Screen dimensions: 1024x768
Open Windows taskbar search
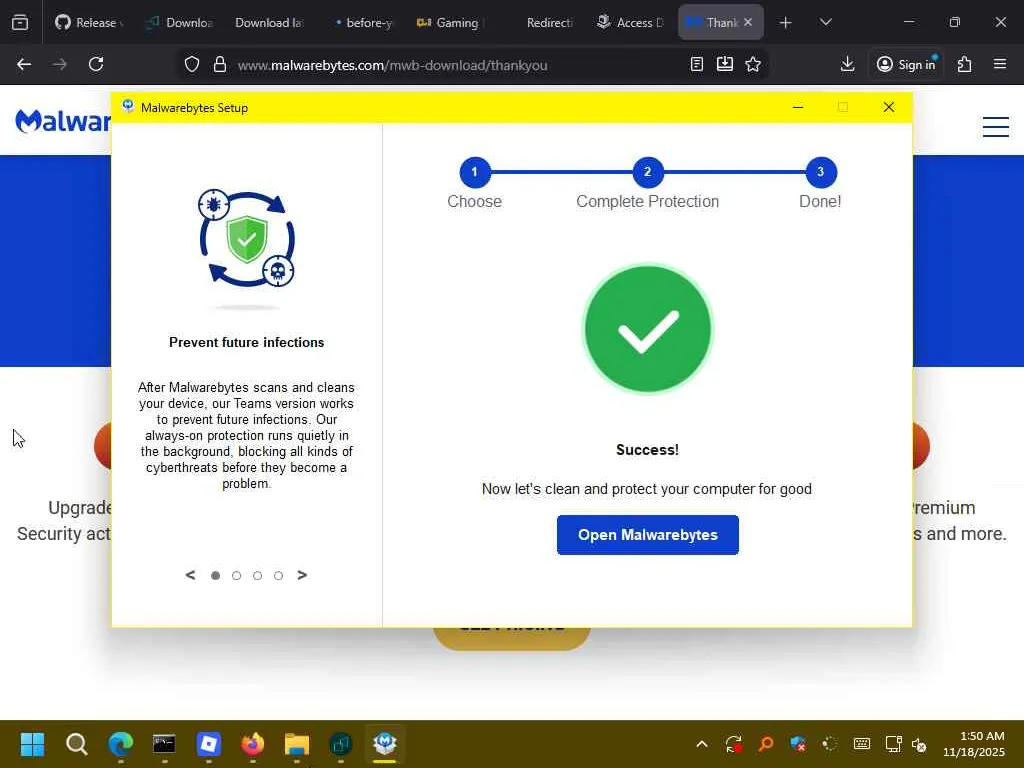click(x=76, y=744)
